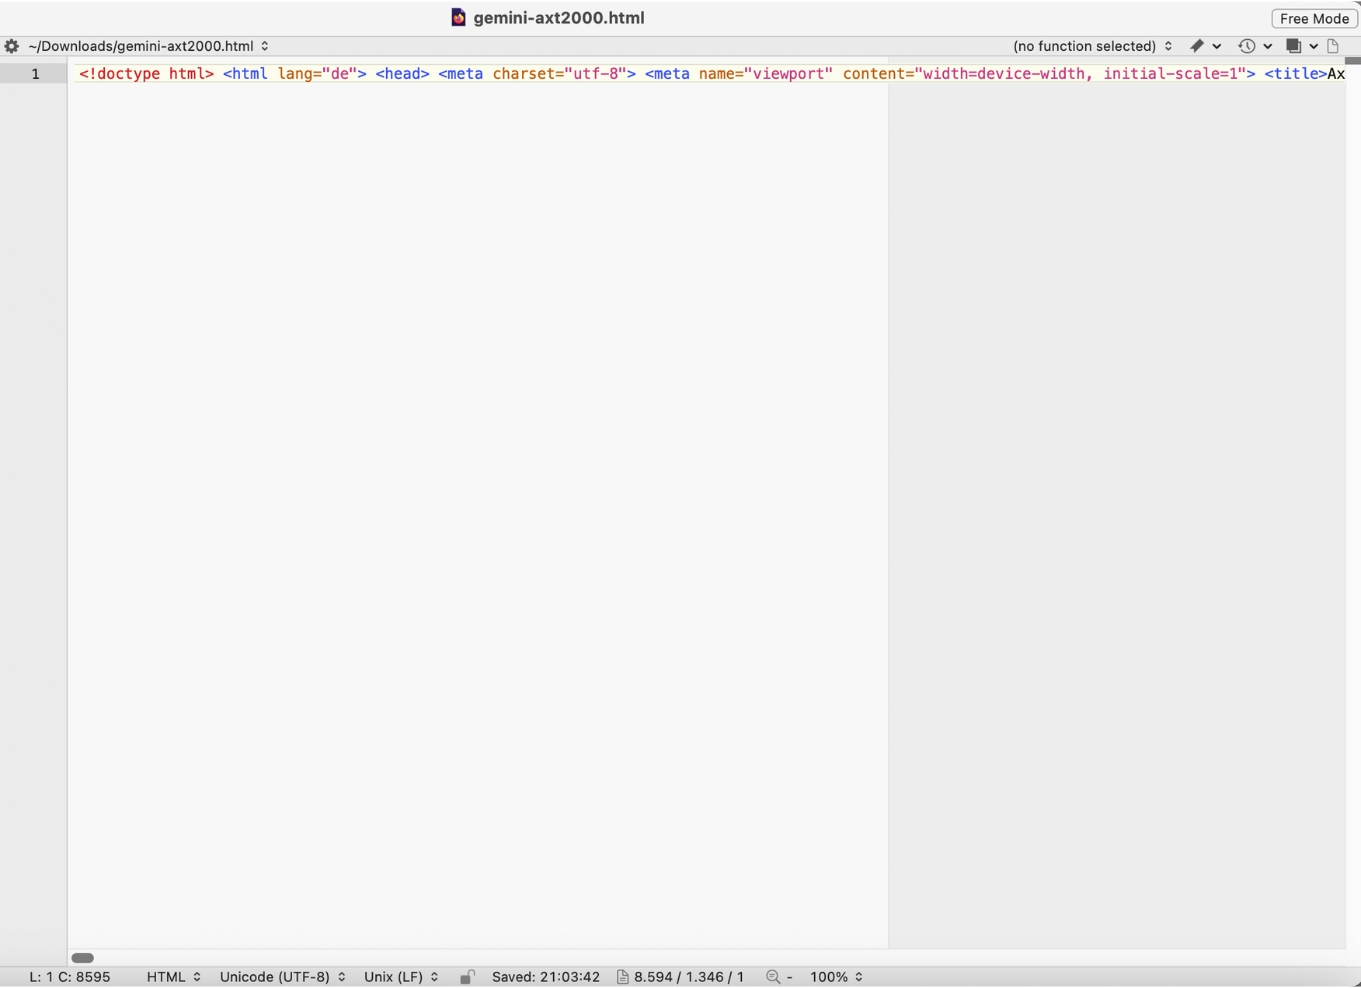Click the zoom-out magnifier icon in status bar

pos(774,977)
